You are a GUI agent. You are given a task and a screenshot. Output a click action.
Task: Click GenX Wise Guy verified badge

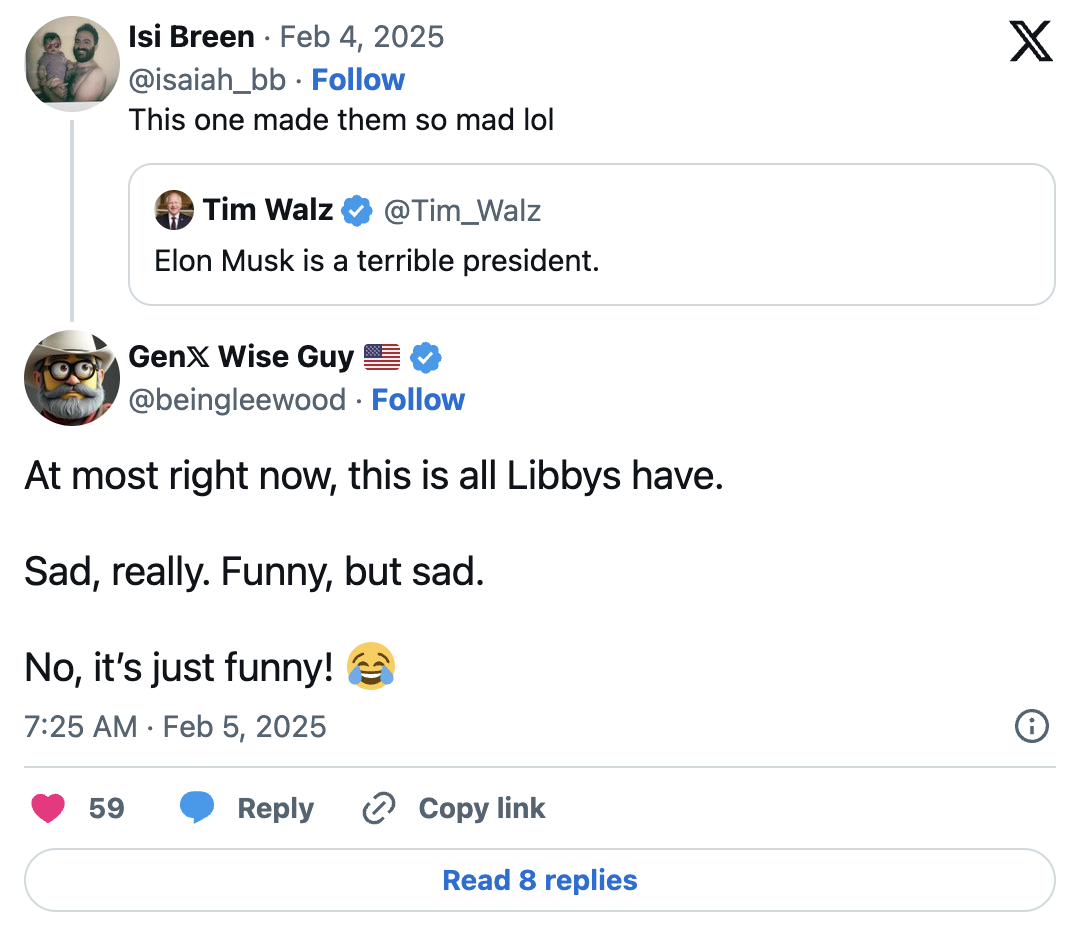(427, 357)
